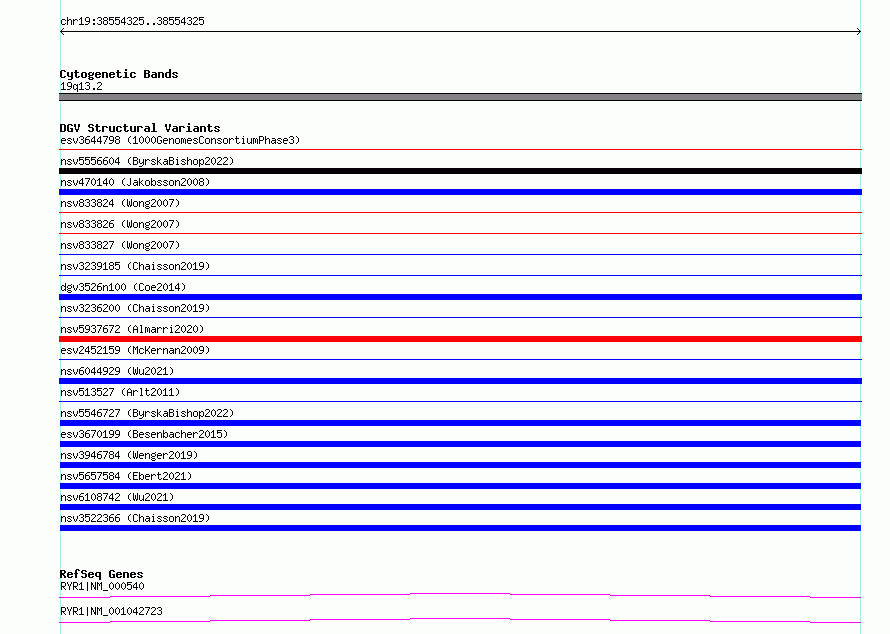
Task: Select the Cytogenetic Bands track heading
Action: pyautogui.click(x=119, y=74)
